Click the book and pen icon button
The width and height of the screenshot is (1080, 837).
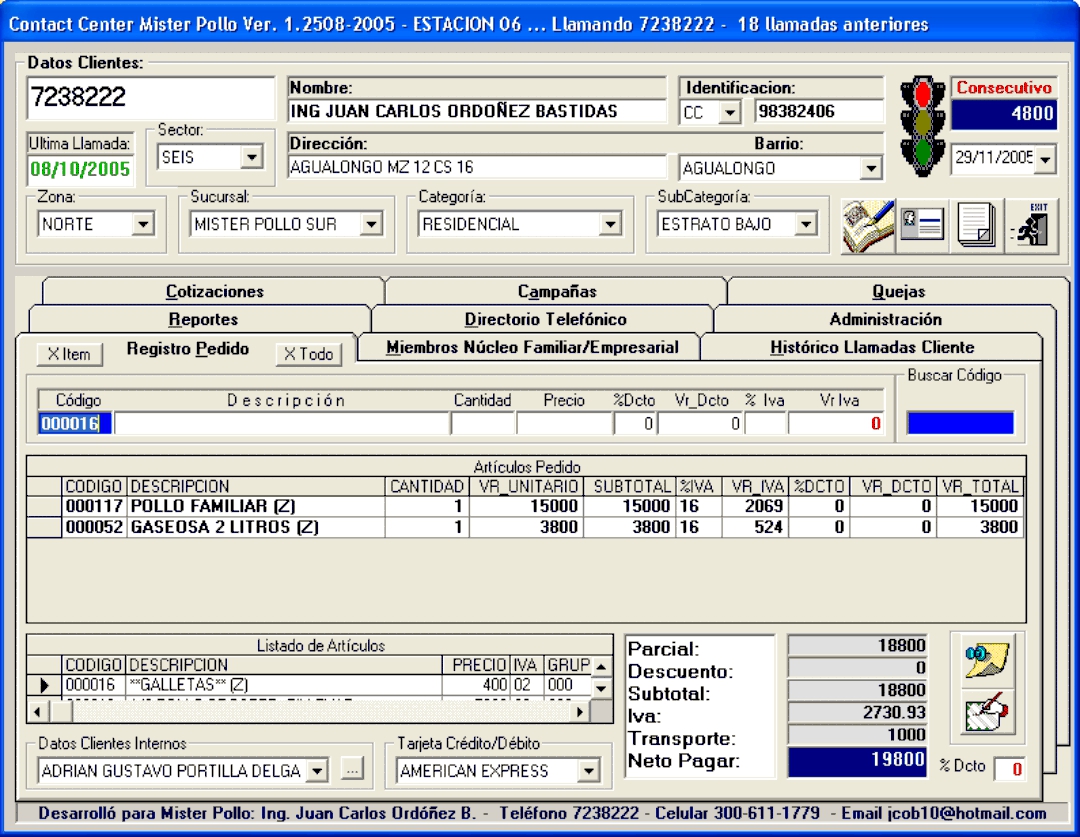(x=867, y=226)
